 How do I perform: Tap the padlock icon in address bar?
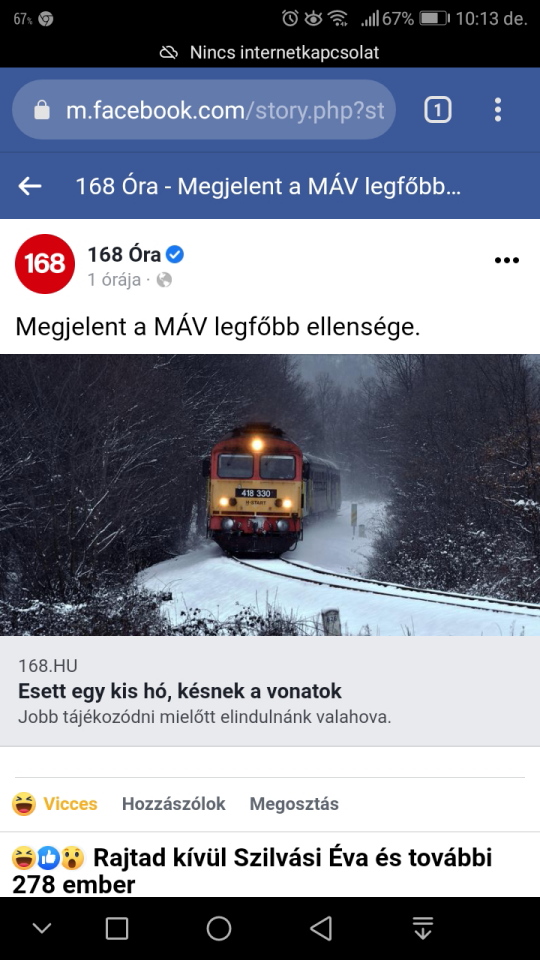(x=42, y=110)
